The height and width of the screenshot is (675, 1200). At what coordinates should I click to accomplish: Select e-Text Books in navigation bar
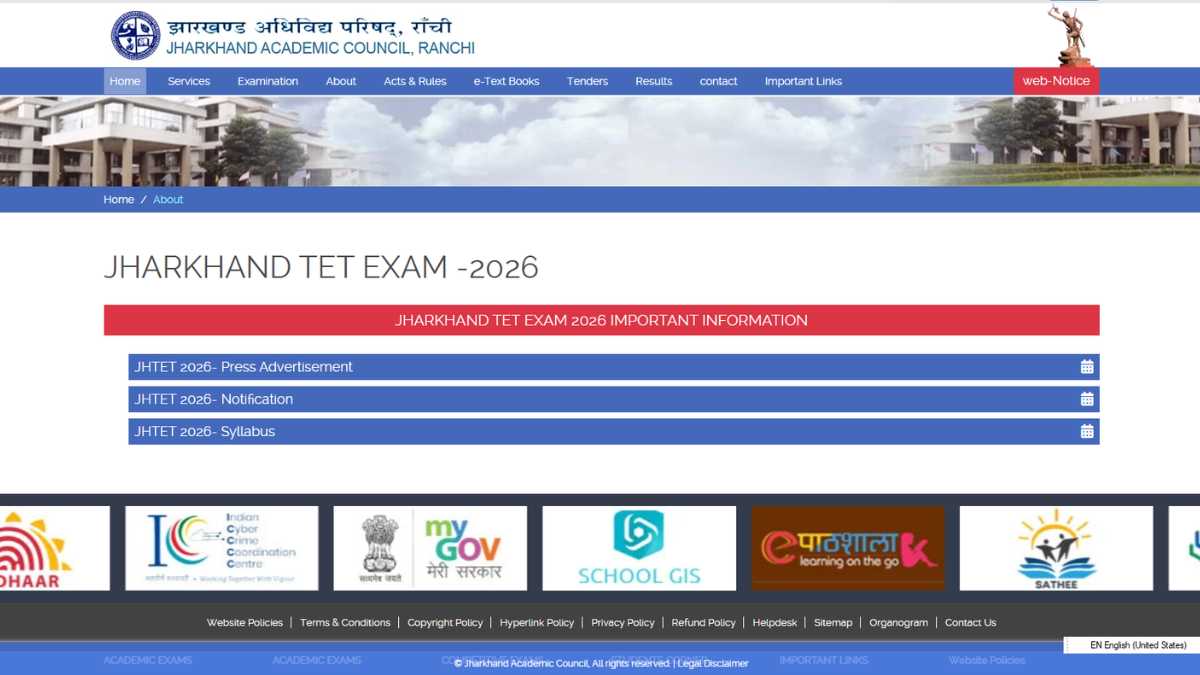point(506,82)
